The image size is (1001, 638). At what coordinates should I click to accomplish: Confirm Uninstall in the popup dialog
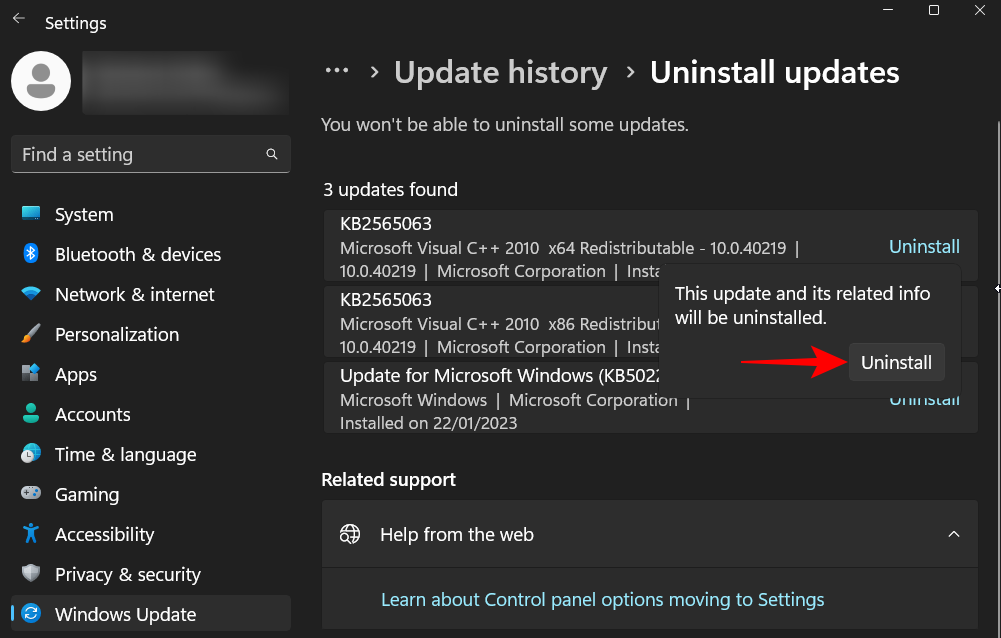(896, 362)
